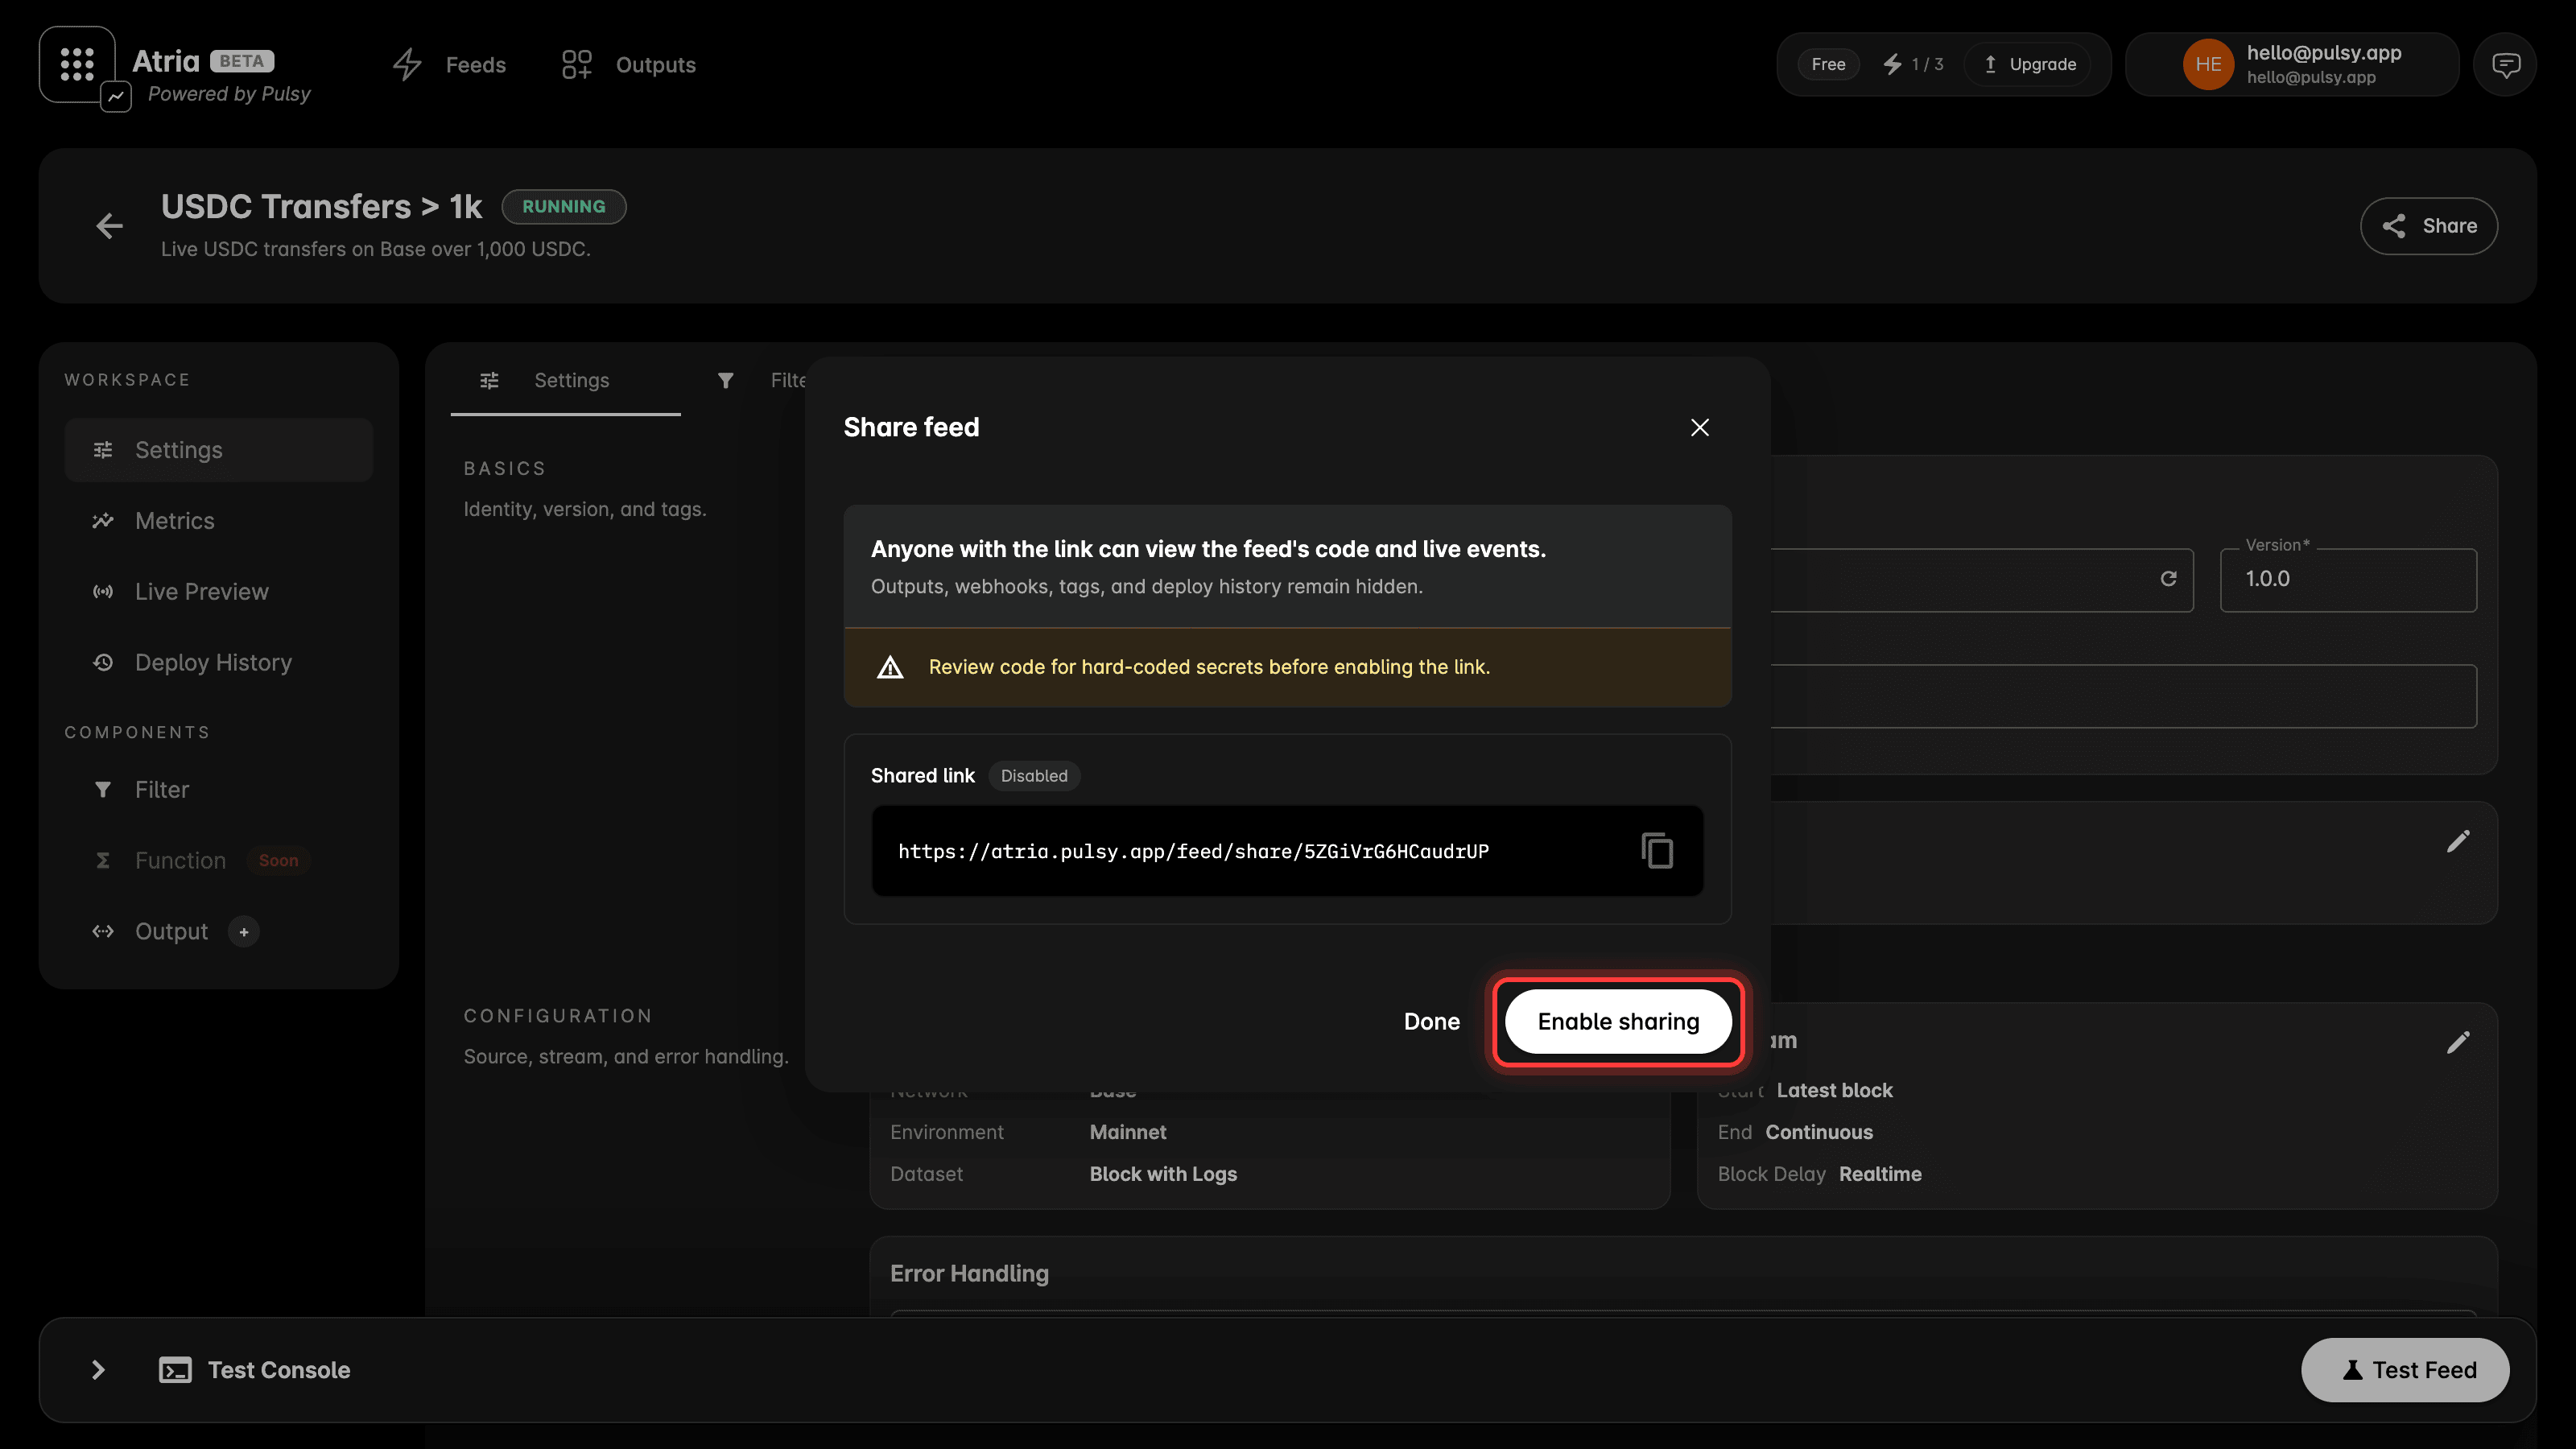Click the refresh icon beside Version field
2576x1449 pixels.
pos(2168,579)
